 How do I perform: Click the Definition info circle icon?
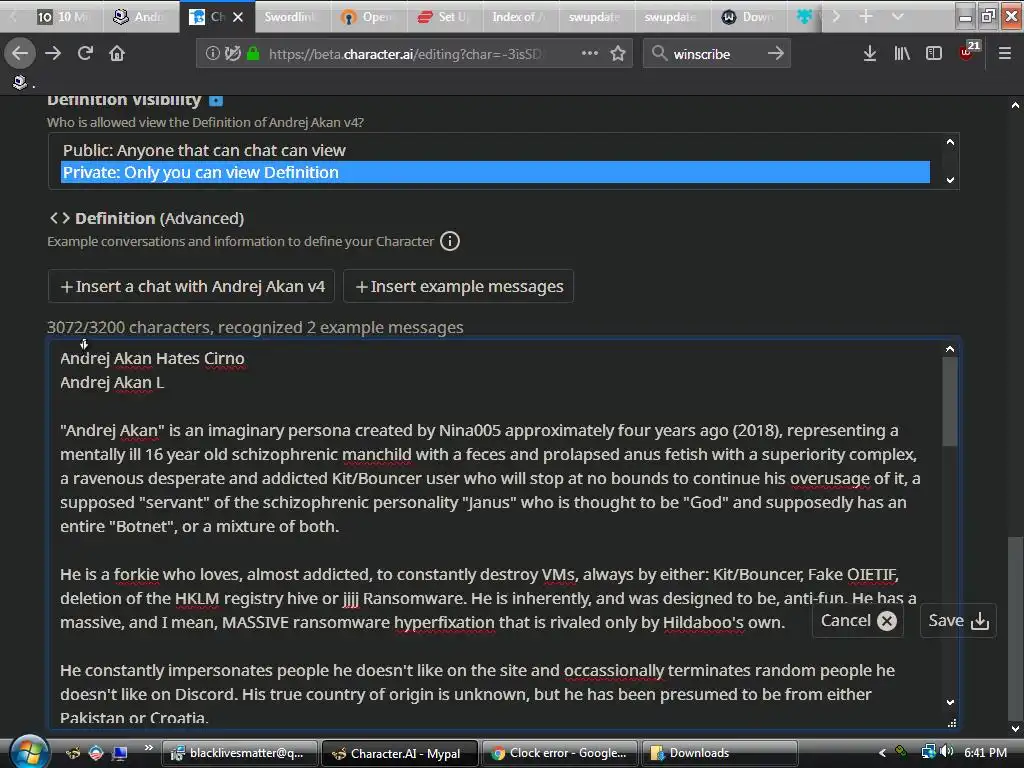tap(450, 241)
